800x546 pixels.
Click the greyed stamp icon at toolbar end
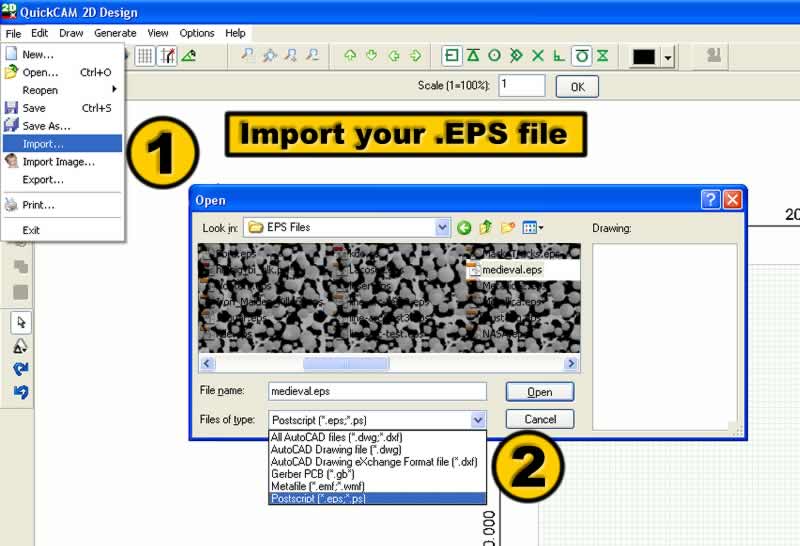point(714,55)
